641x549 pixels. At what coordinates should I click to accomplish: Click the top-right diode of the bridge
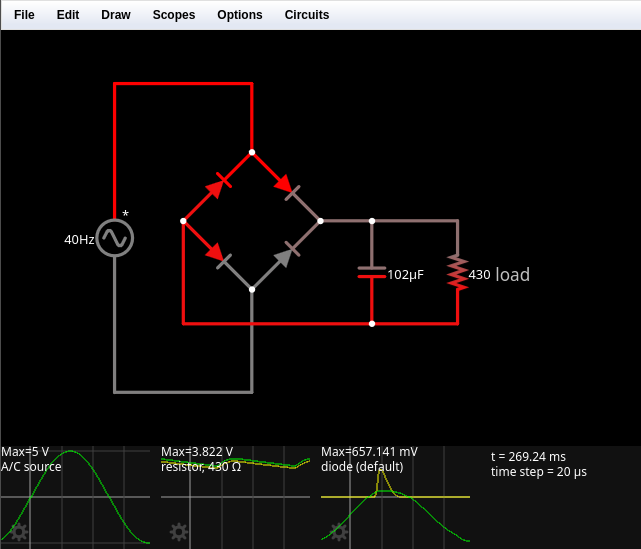(x=286, y=186)
